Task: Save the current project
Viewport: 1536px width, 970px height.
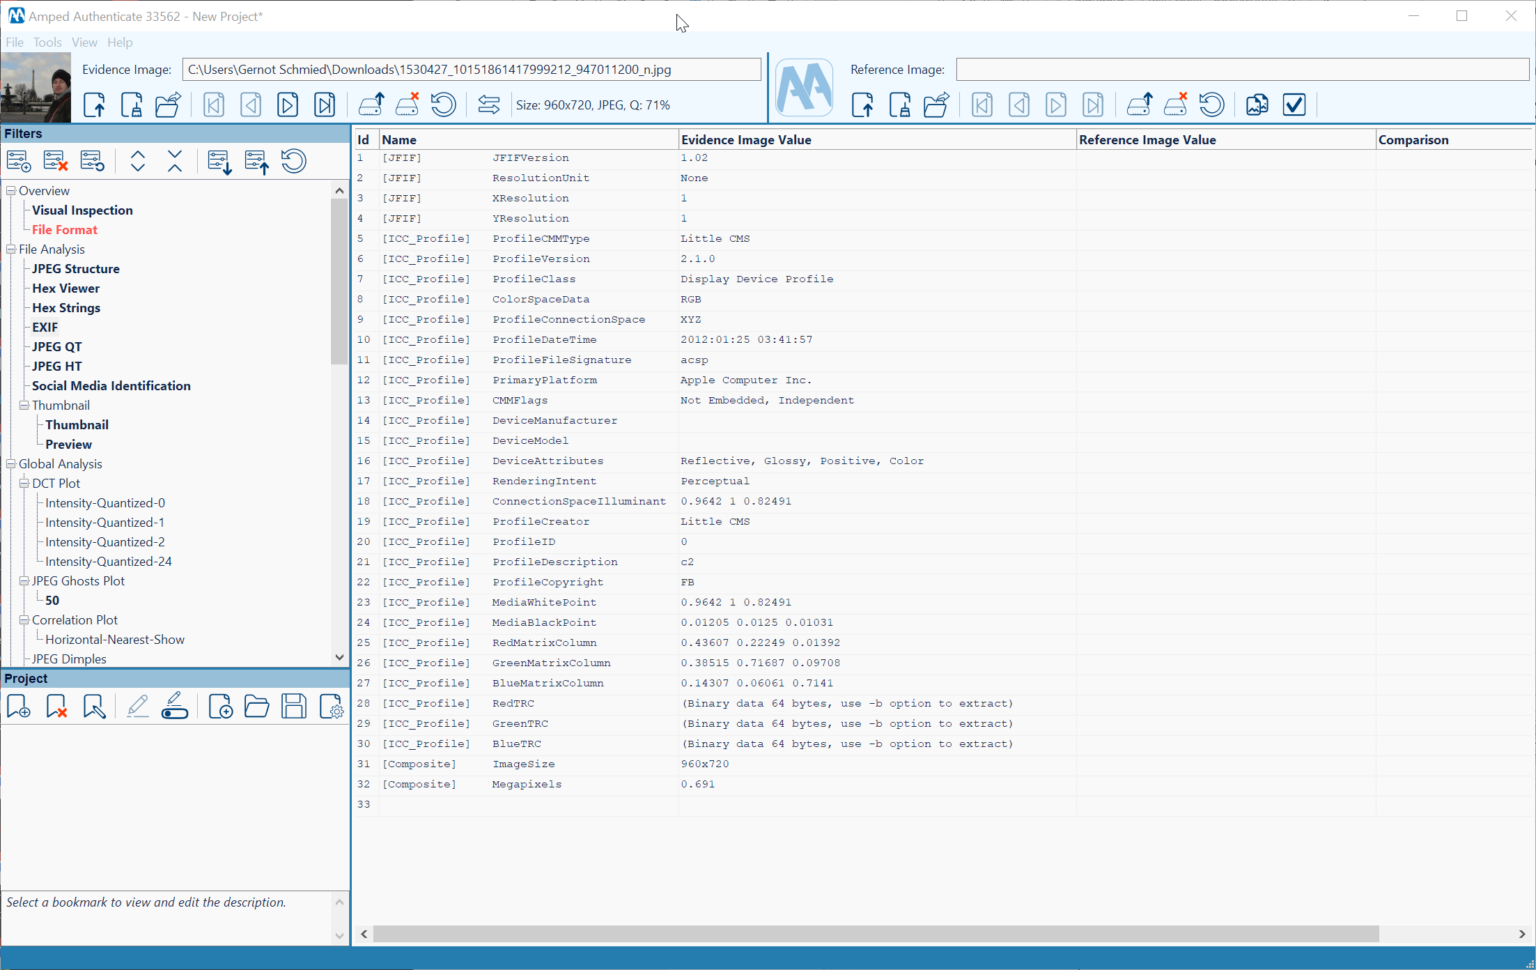Action: (293, 706)
